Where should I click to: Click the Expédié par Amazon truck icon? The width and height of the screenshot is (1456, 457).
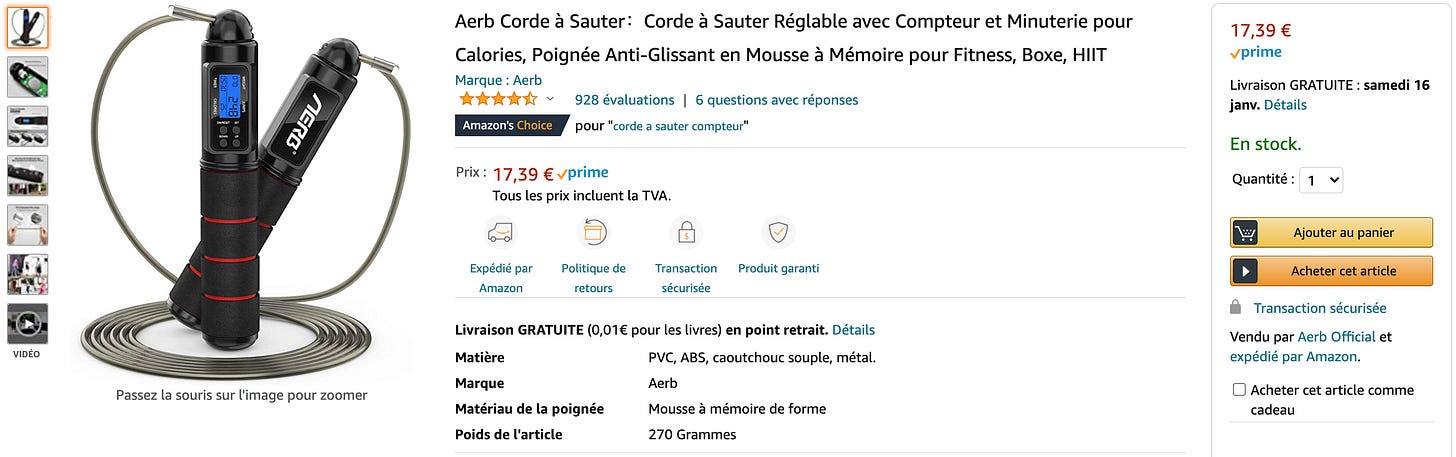tap(500, 233)
